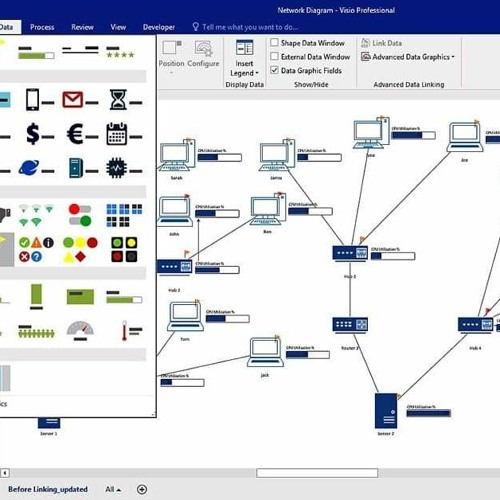Select the Hub 2 shape
Image resolution: width=500 pixels, height=500 pixels.
(x=174, y=267)
